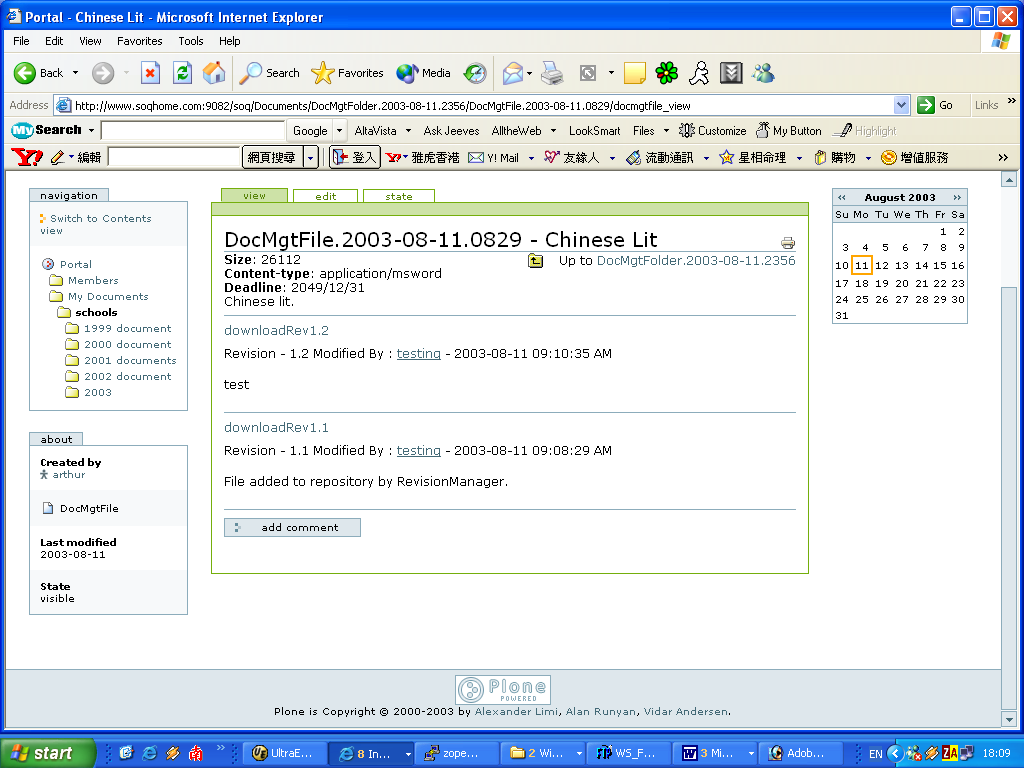The image size is (1024, 768).
Task: Switch to the edit tab
Action: [x=326, y=196]
